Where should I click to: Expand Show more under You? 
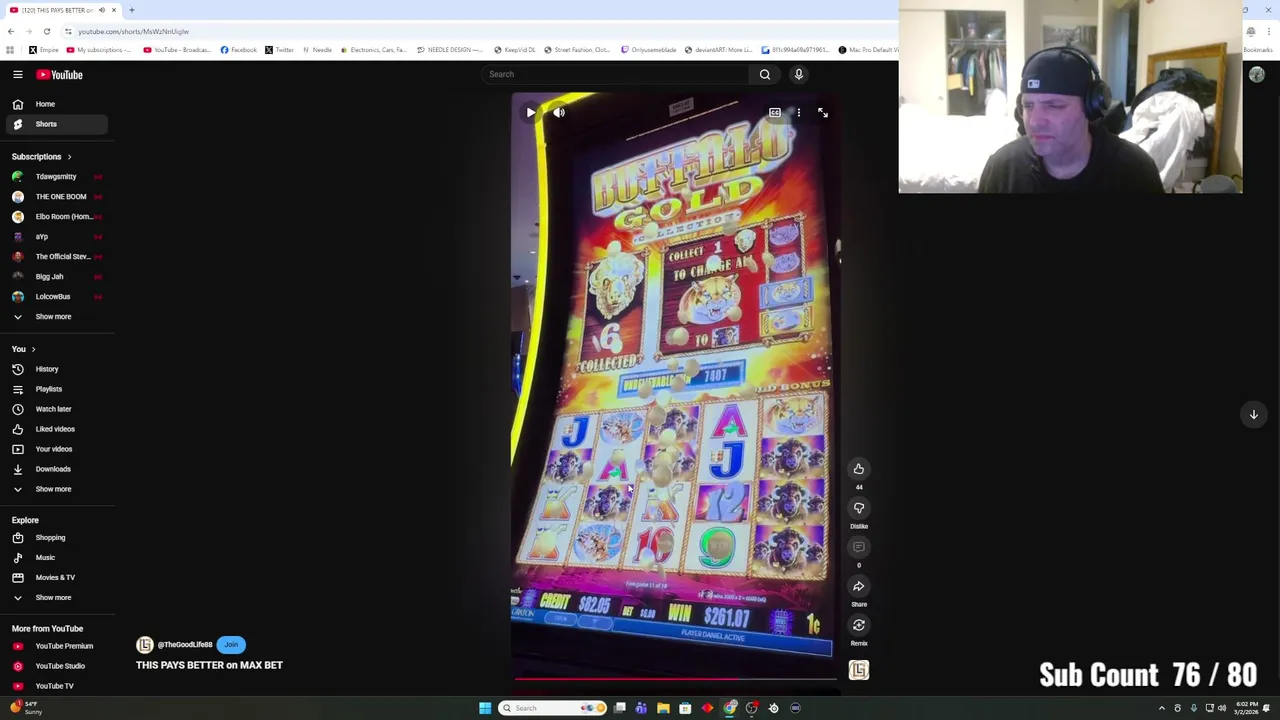55,489
